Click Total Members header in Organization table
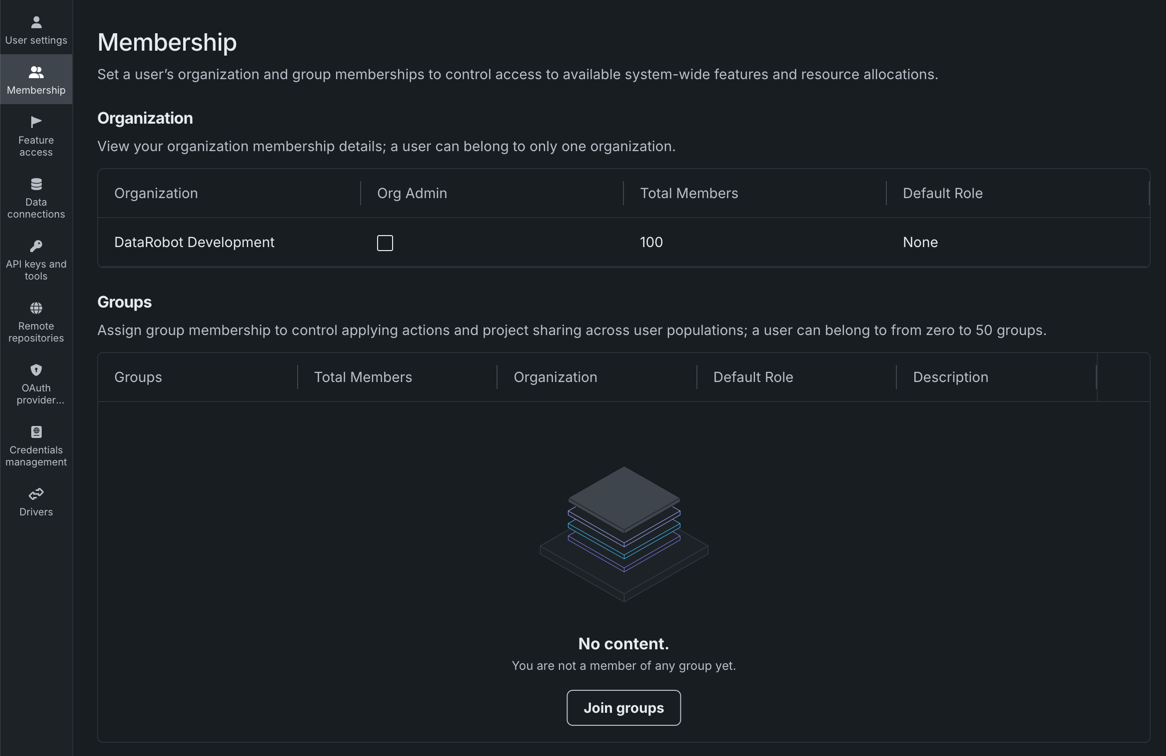 pos(689,193)
